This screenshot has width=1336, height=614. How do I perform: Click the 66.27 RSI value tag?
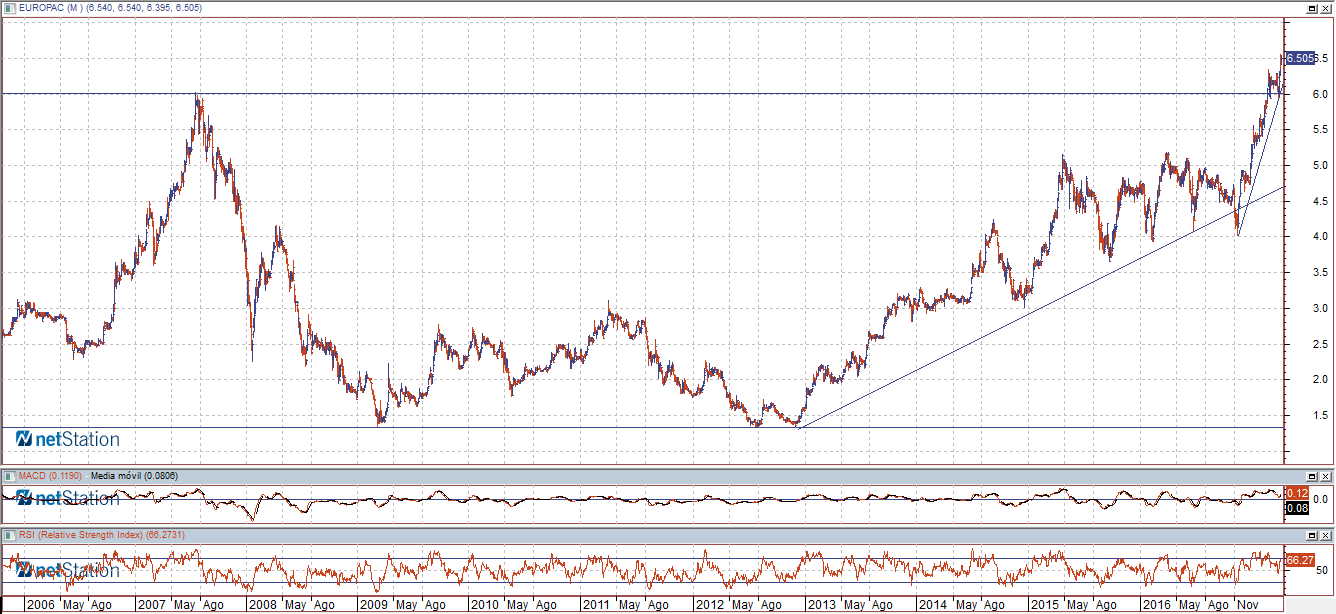pos(1299,561)
